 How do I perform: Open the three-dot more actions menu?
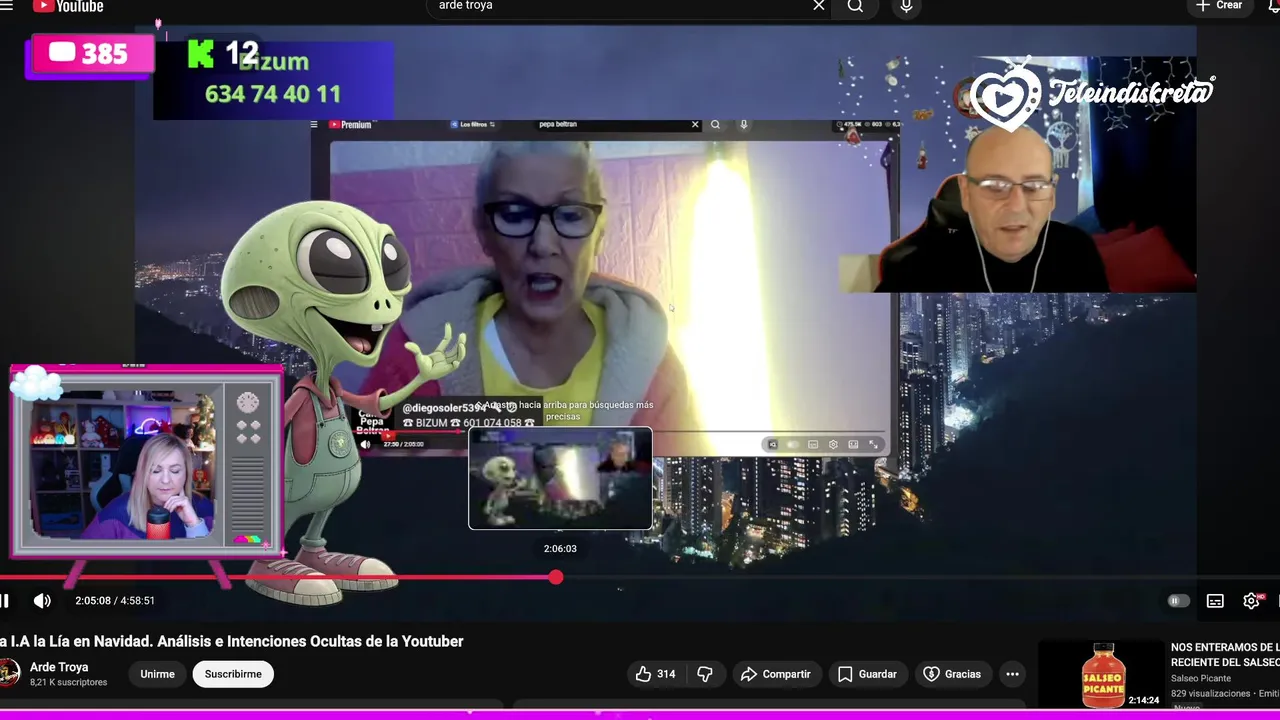tap(1012, 674)
